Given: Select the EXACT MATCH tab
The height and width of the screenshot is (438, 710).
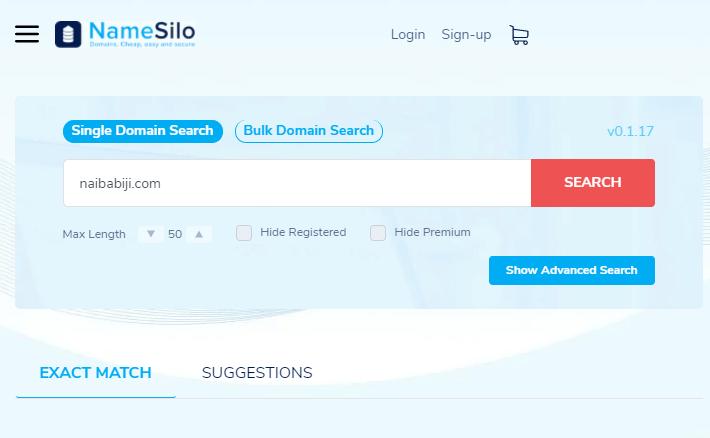Looking at the screenshot, I should click(96, 373).
